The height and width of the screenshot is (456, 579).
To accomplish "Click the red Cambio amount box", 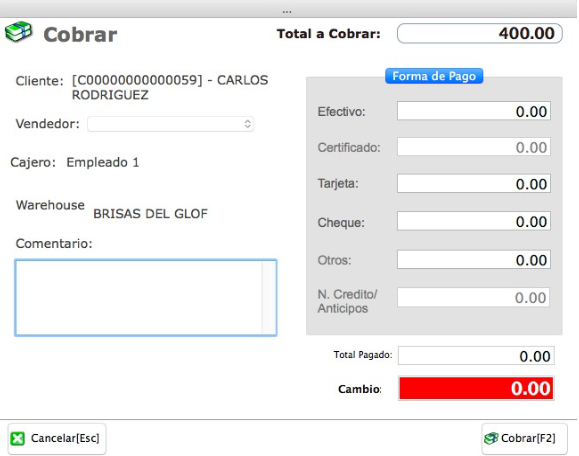I will [476, 388].
